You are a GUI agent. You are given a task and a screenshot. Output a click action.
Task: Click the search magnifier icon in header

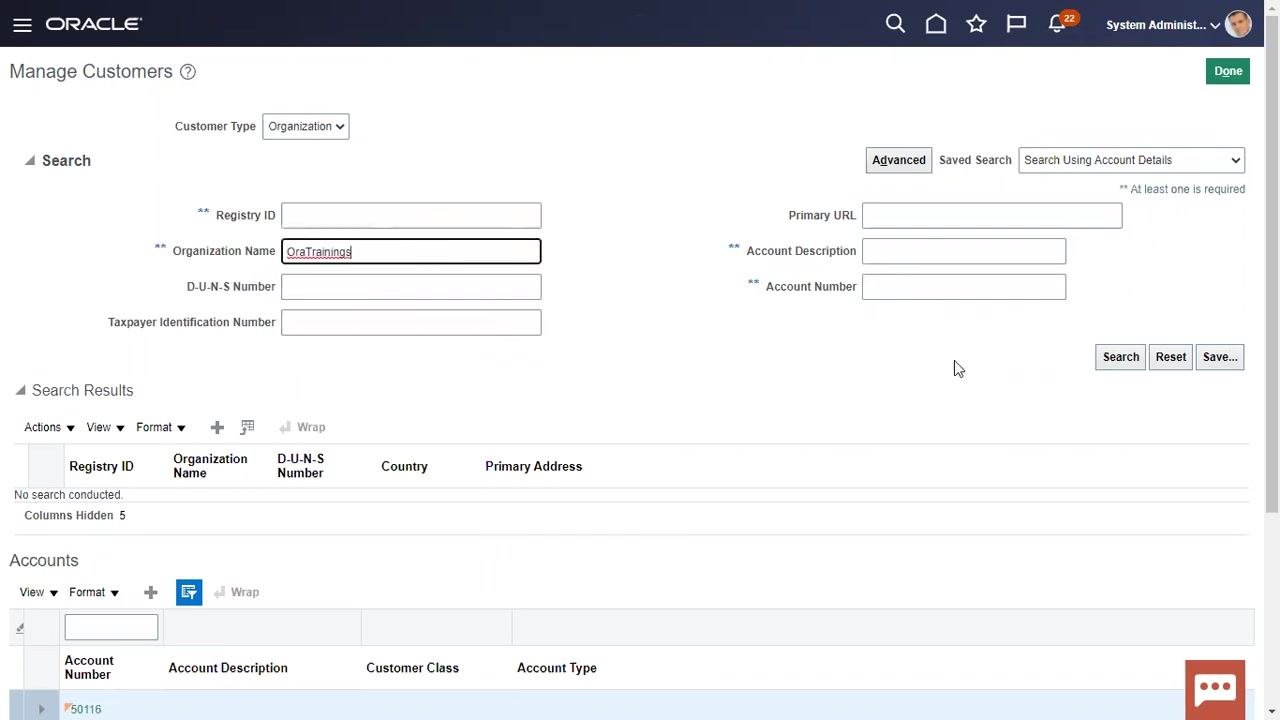(x=895, y=24)
